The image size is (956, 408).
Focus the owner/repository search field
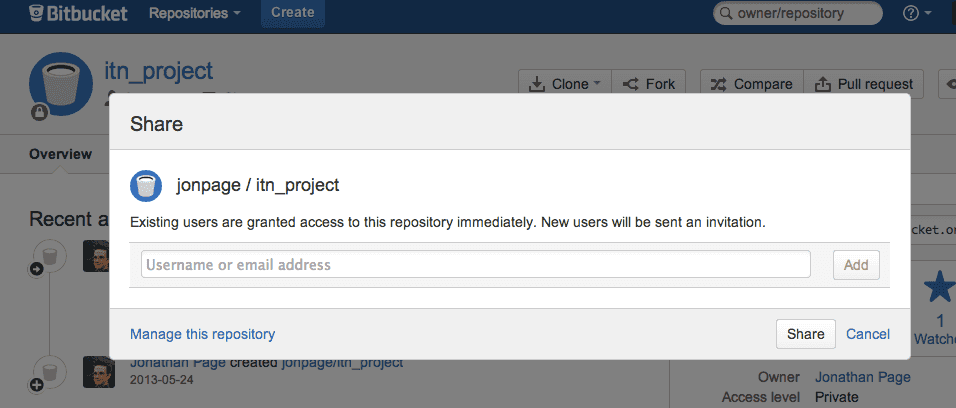(x=797, y=13)
